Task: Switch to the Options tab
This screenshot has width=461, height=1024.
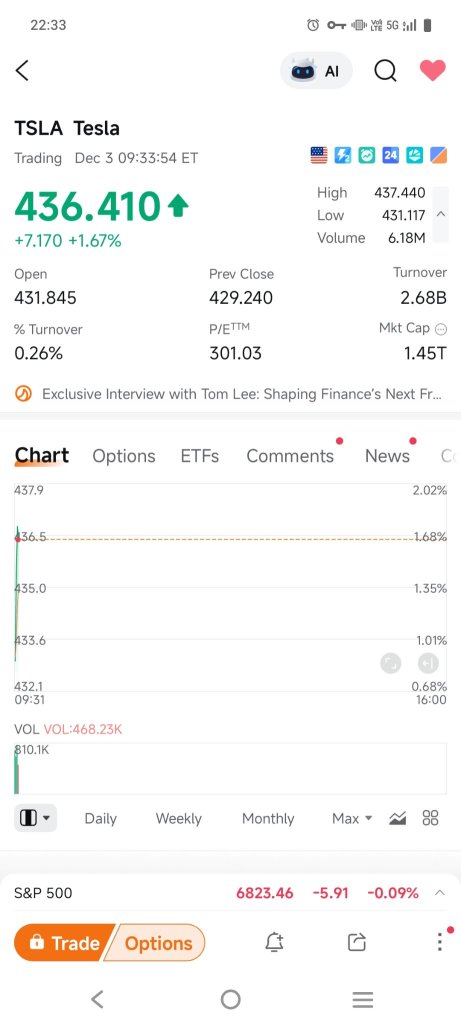Action: [124, 456]
